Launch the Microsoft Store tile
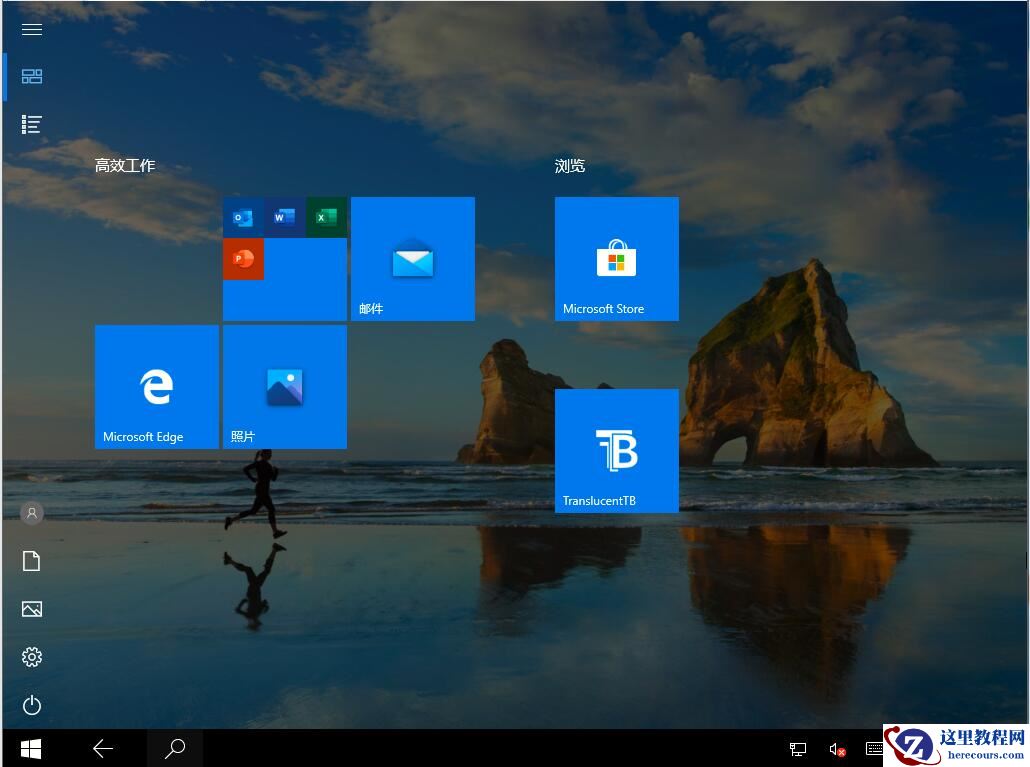Screen dimensions: 1030x767 click(616, 258)
